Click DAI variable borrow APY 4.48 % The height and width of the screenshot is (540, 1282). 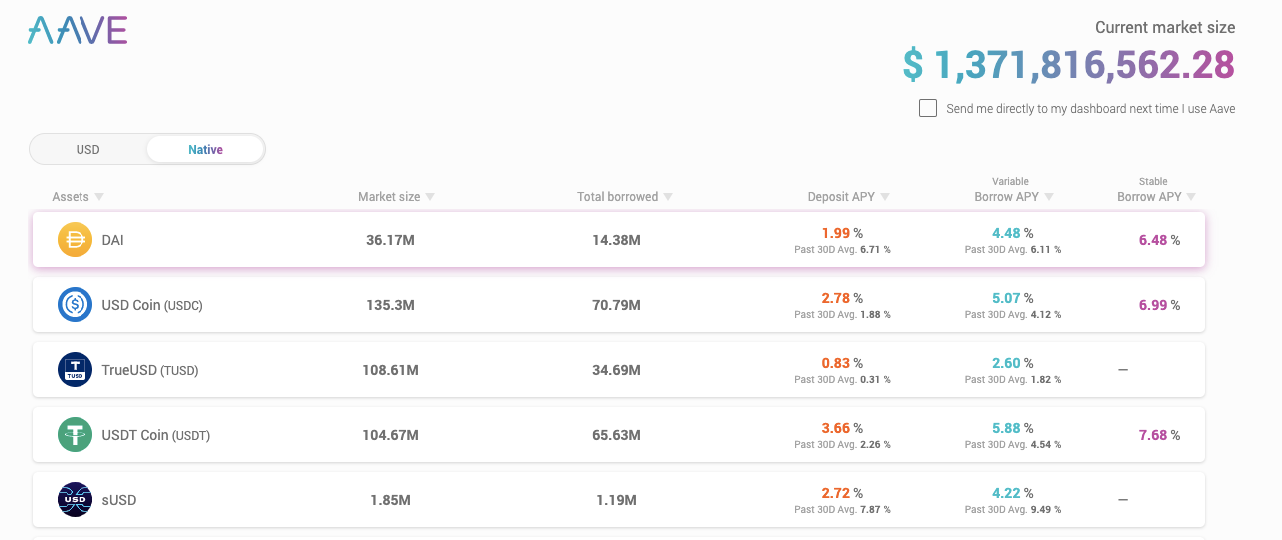(x=1013, y=233)
